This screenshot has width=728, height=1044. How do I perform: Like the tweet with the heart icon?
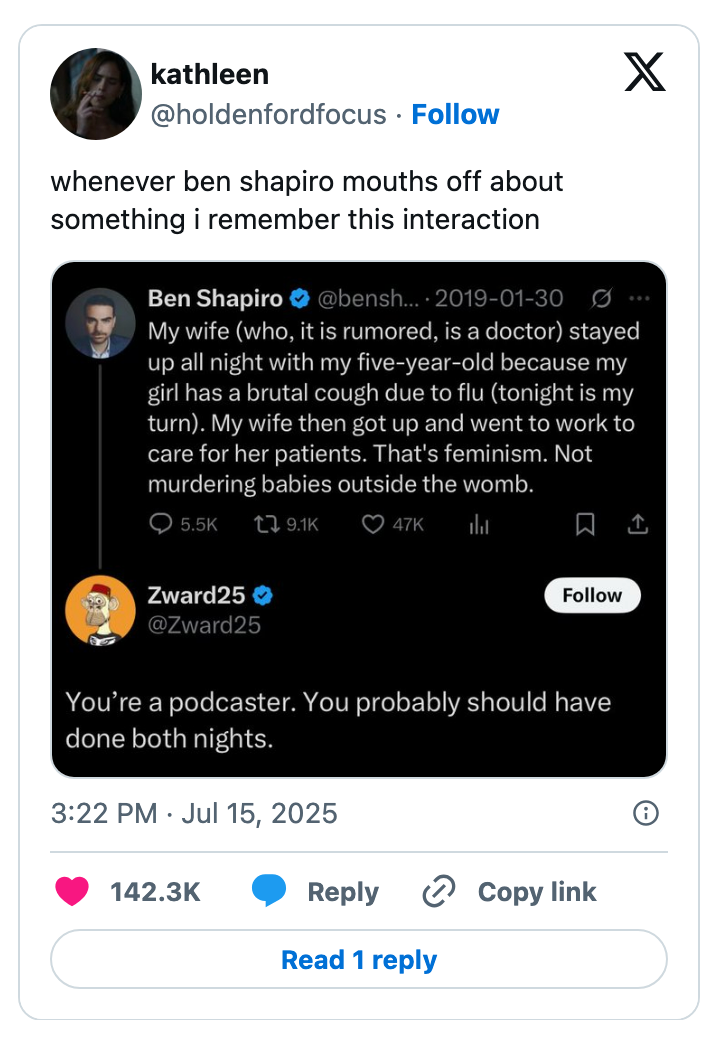tap(73, 891)
